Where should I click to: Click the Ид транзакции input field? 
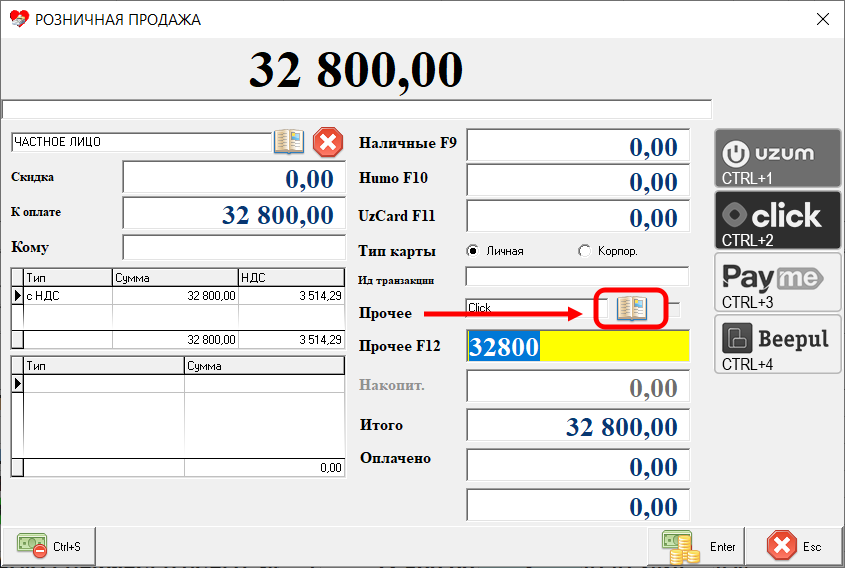pyautogui.click(x=577, y=276)
